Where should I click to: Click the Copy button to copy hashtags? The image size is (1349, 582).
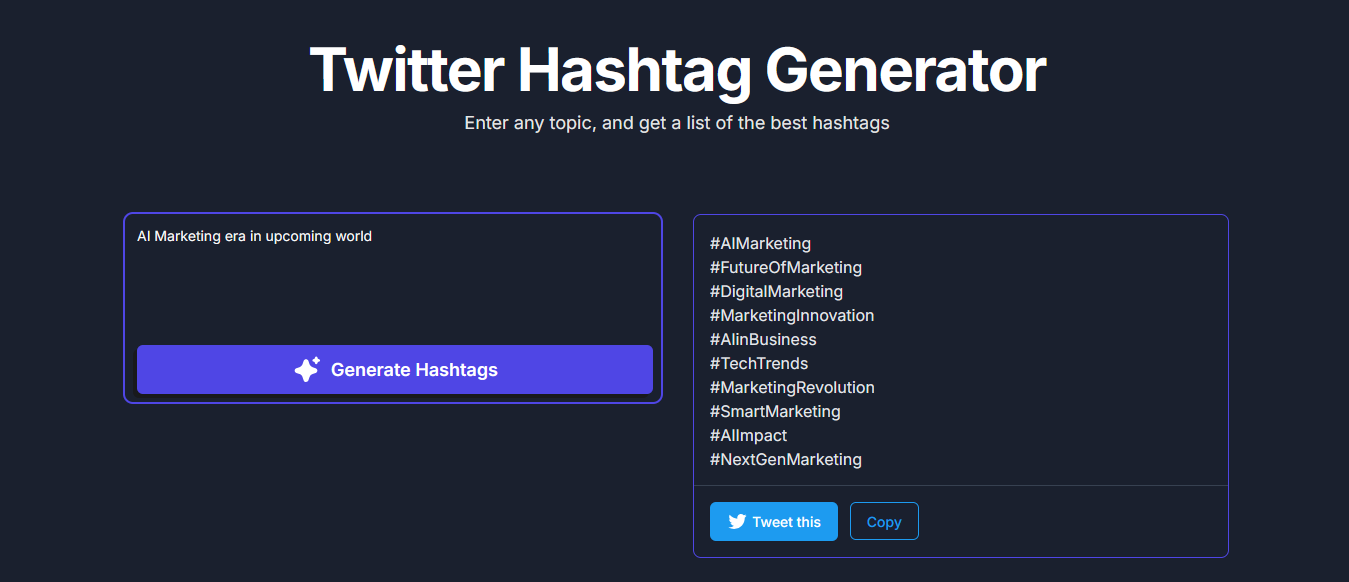[x=884, y=521]
